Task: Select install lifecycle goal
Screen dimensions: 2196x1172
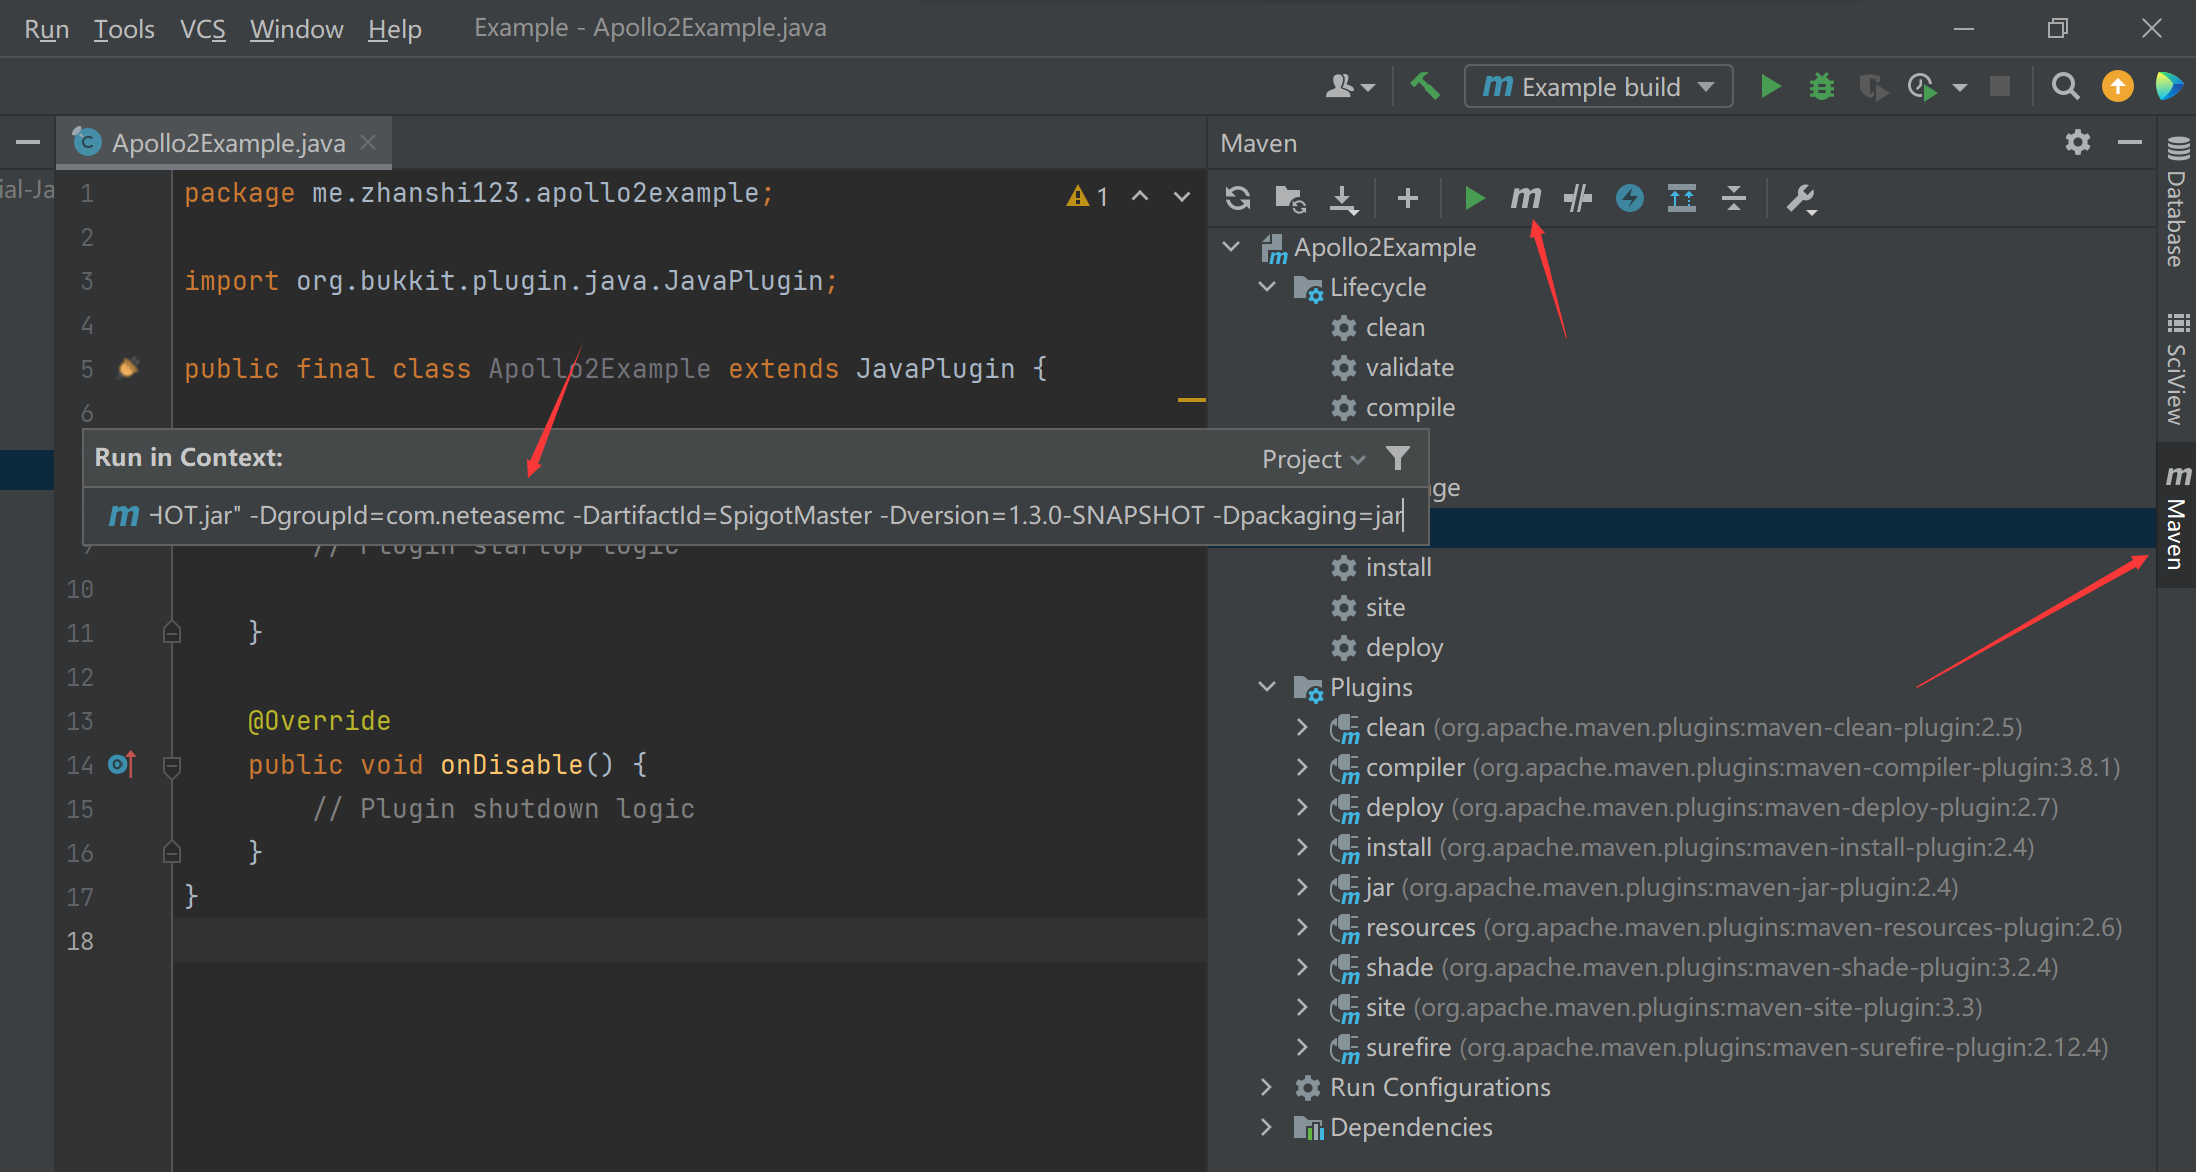Action: (1381, 567)
